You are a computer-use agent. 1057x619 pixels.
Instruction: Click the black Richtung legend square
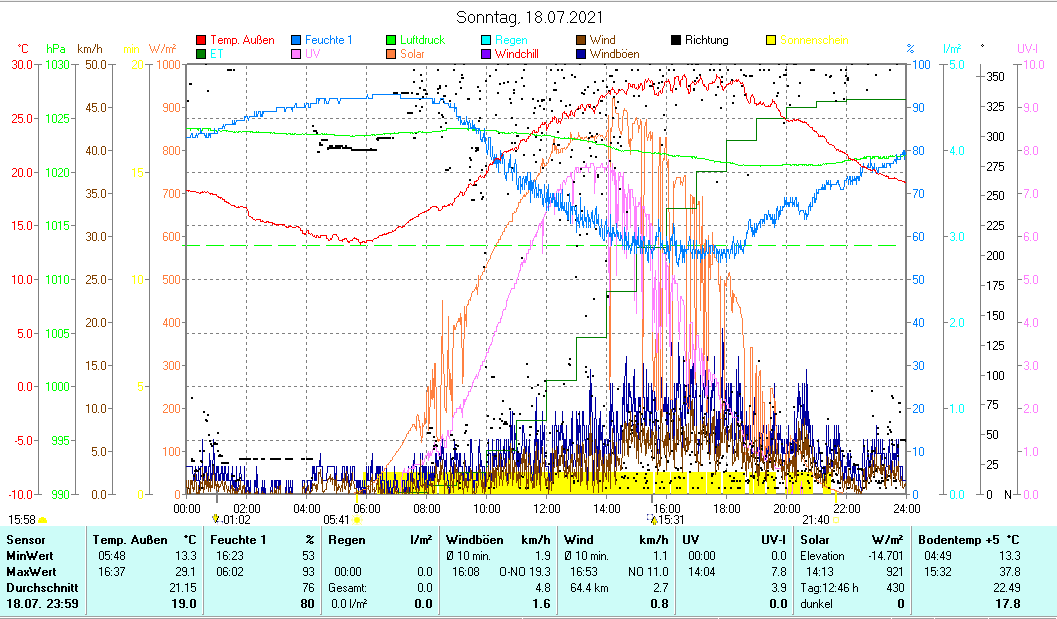pos(676,40)
